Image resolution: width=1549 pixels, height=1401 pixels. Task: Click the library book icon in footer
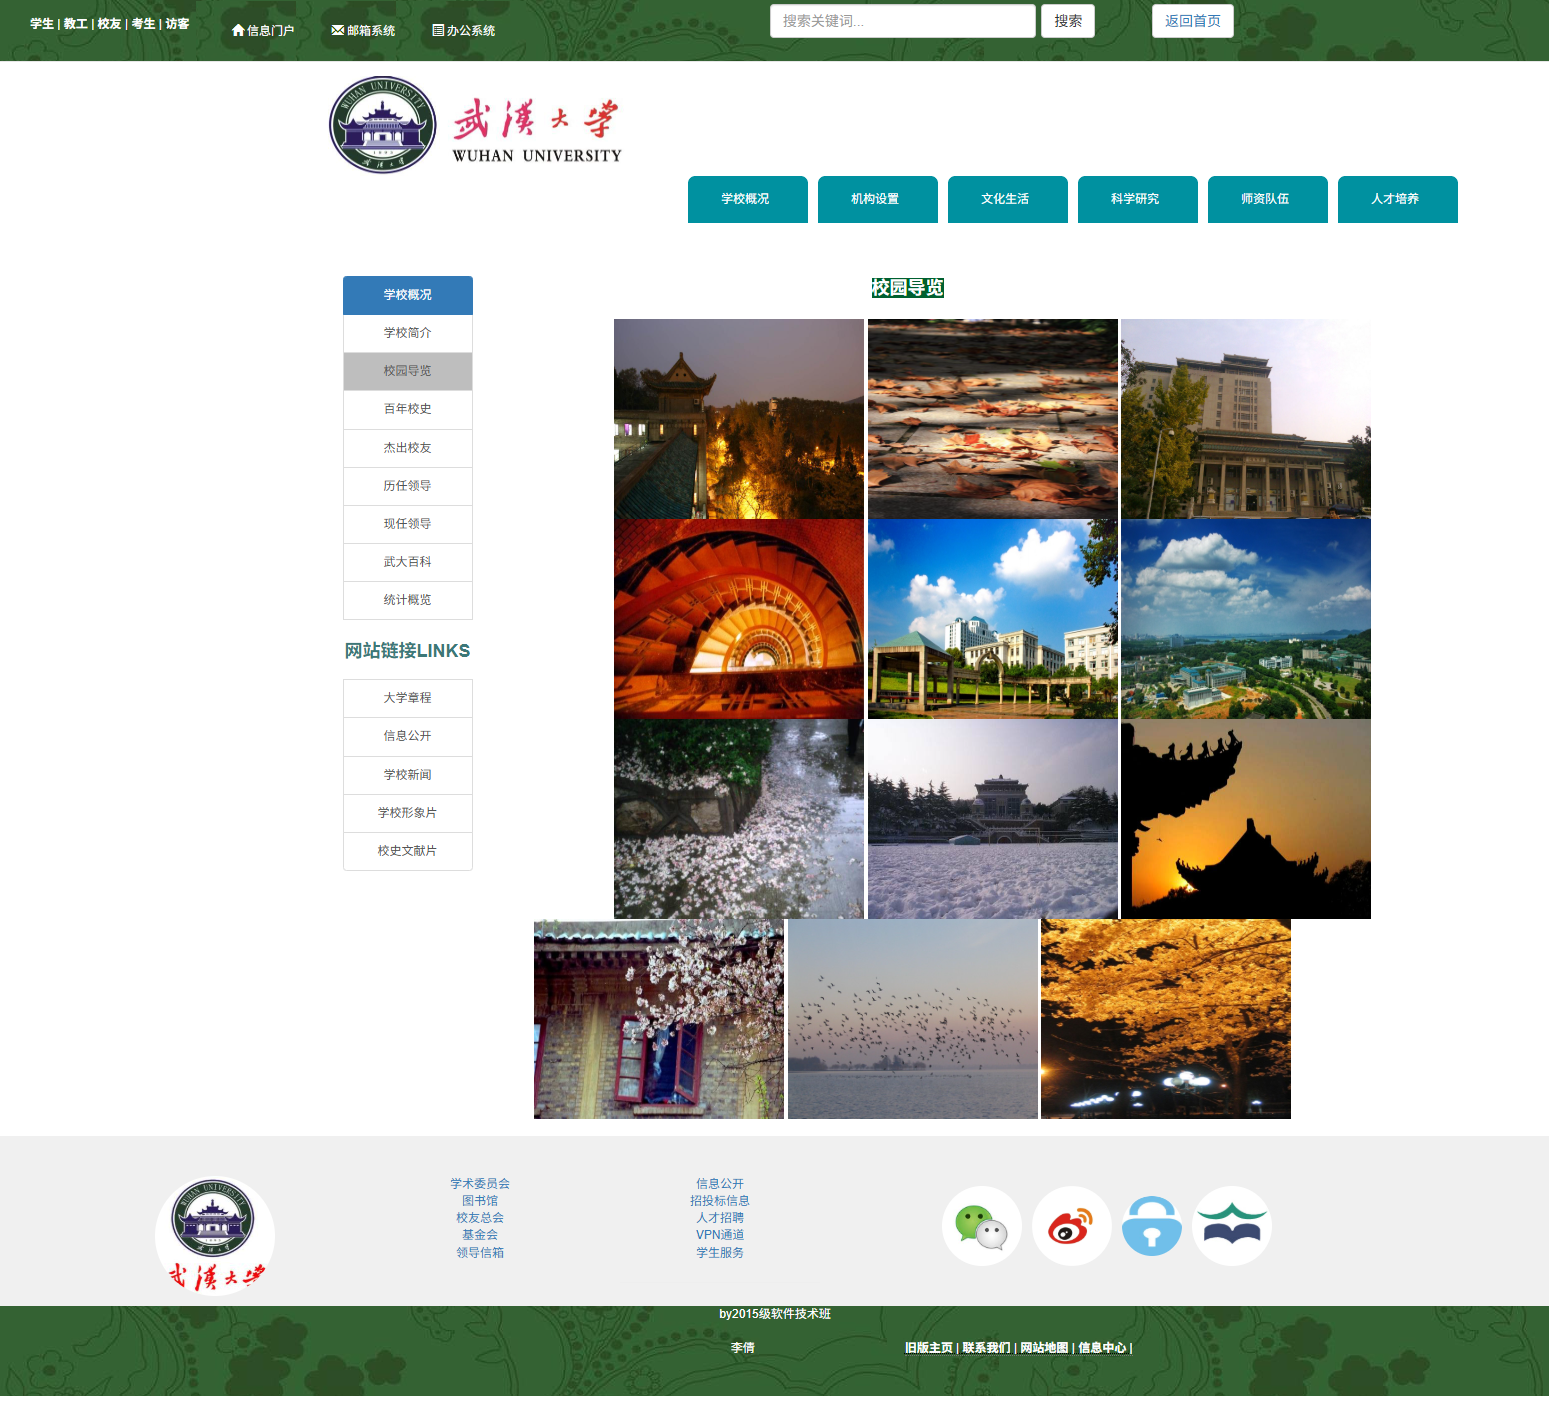(1231, 1225)
